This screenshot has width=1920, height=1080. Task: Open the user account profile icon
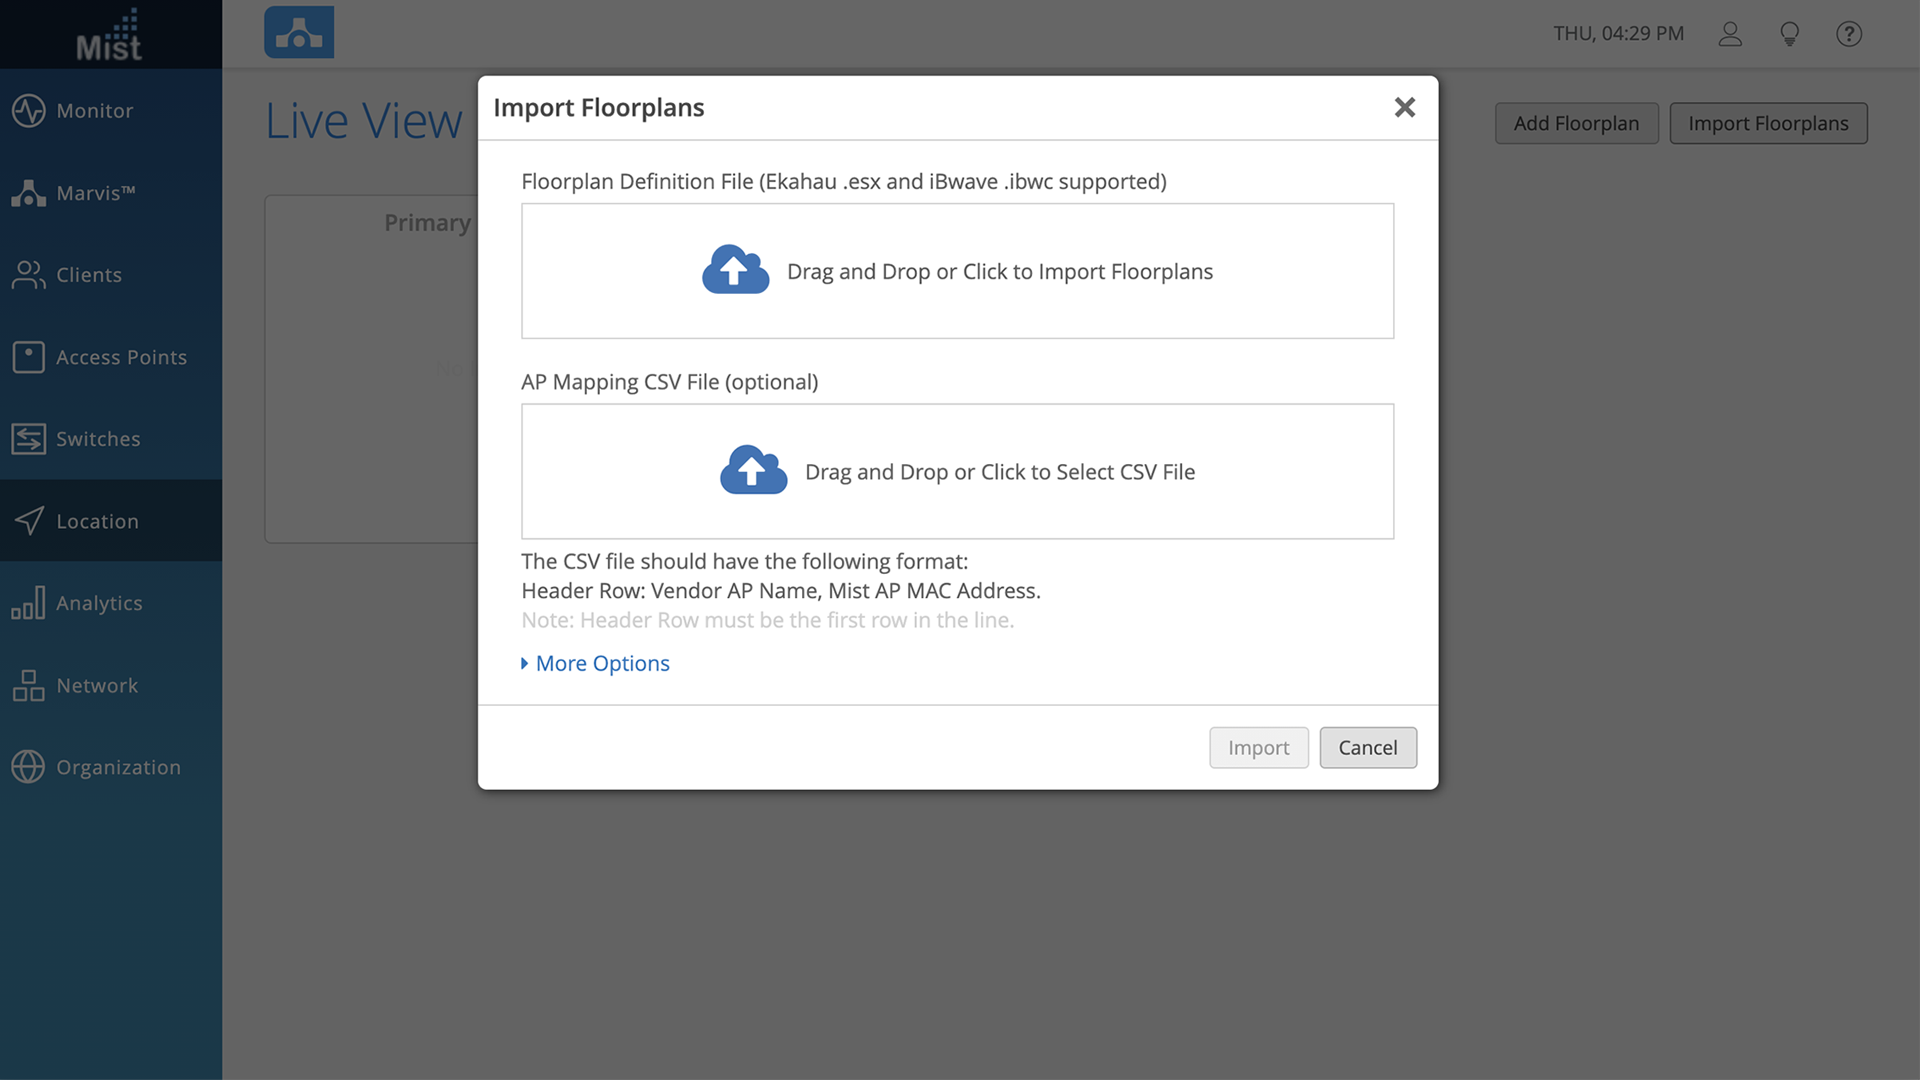coord(1730,34)
